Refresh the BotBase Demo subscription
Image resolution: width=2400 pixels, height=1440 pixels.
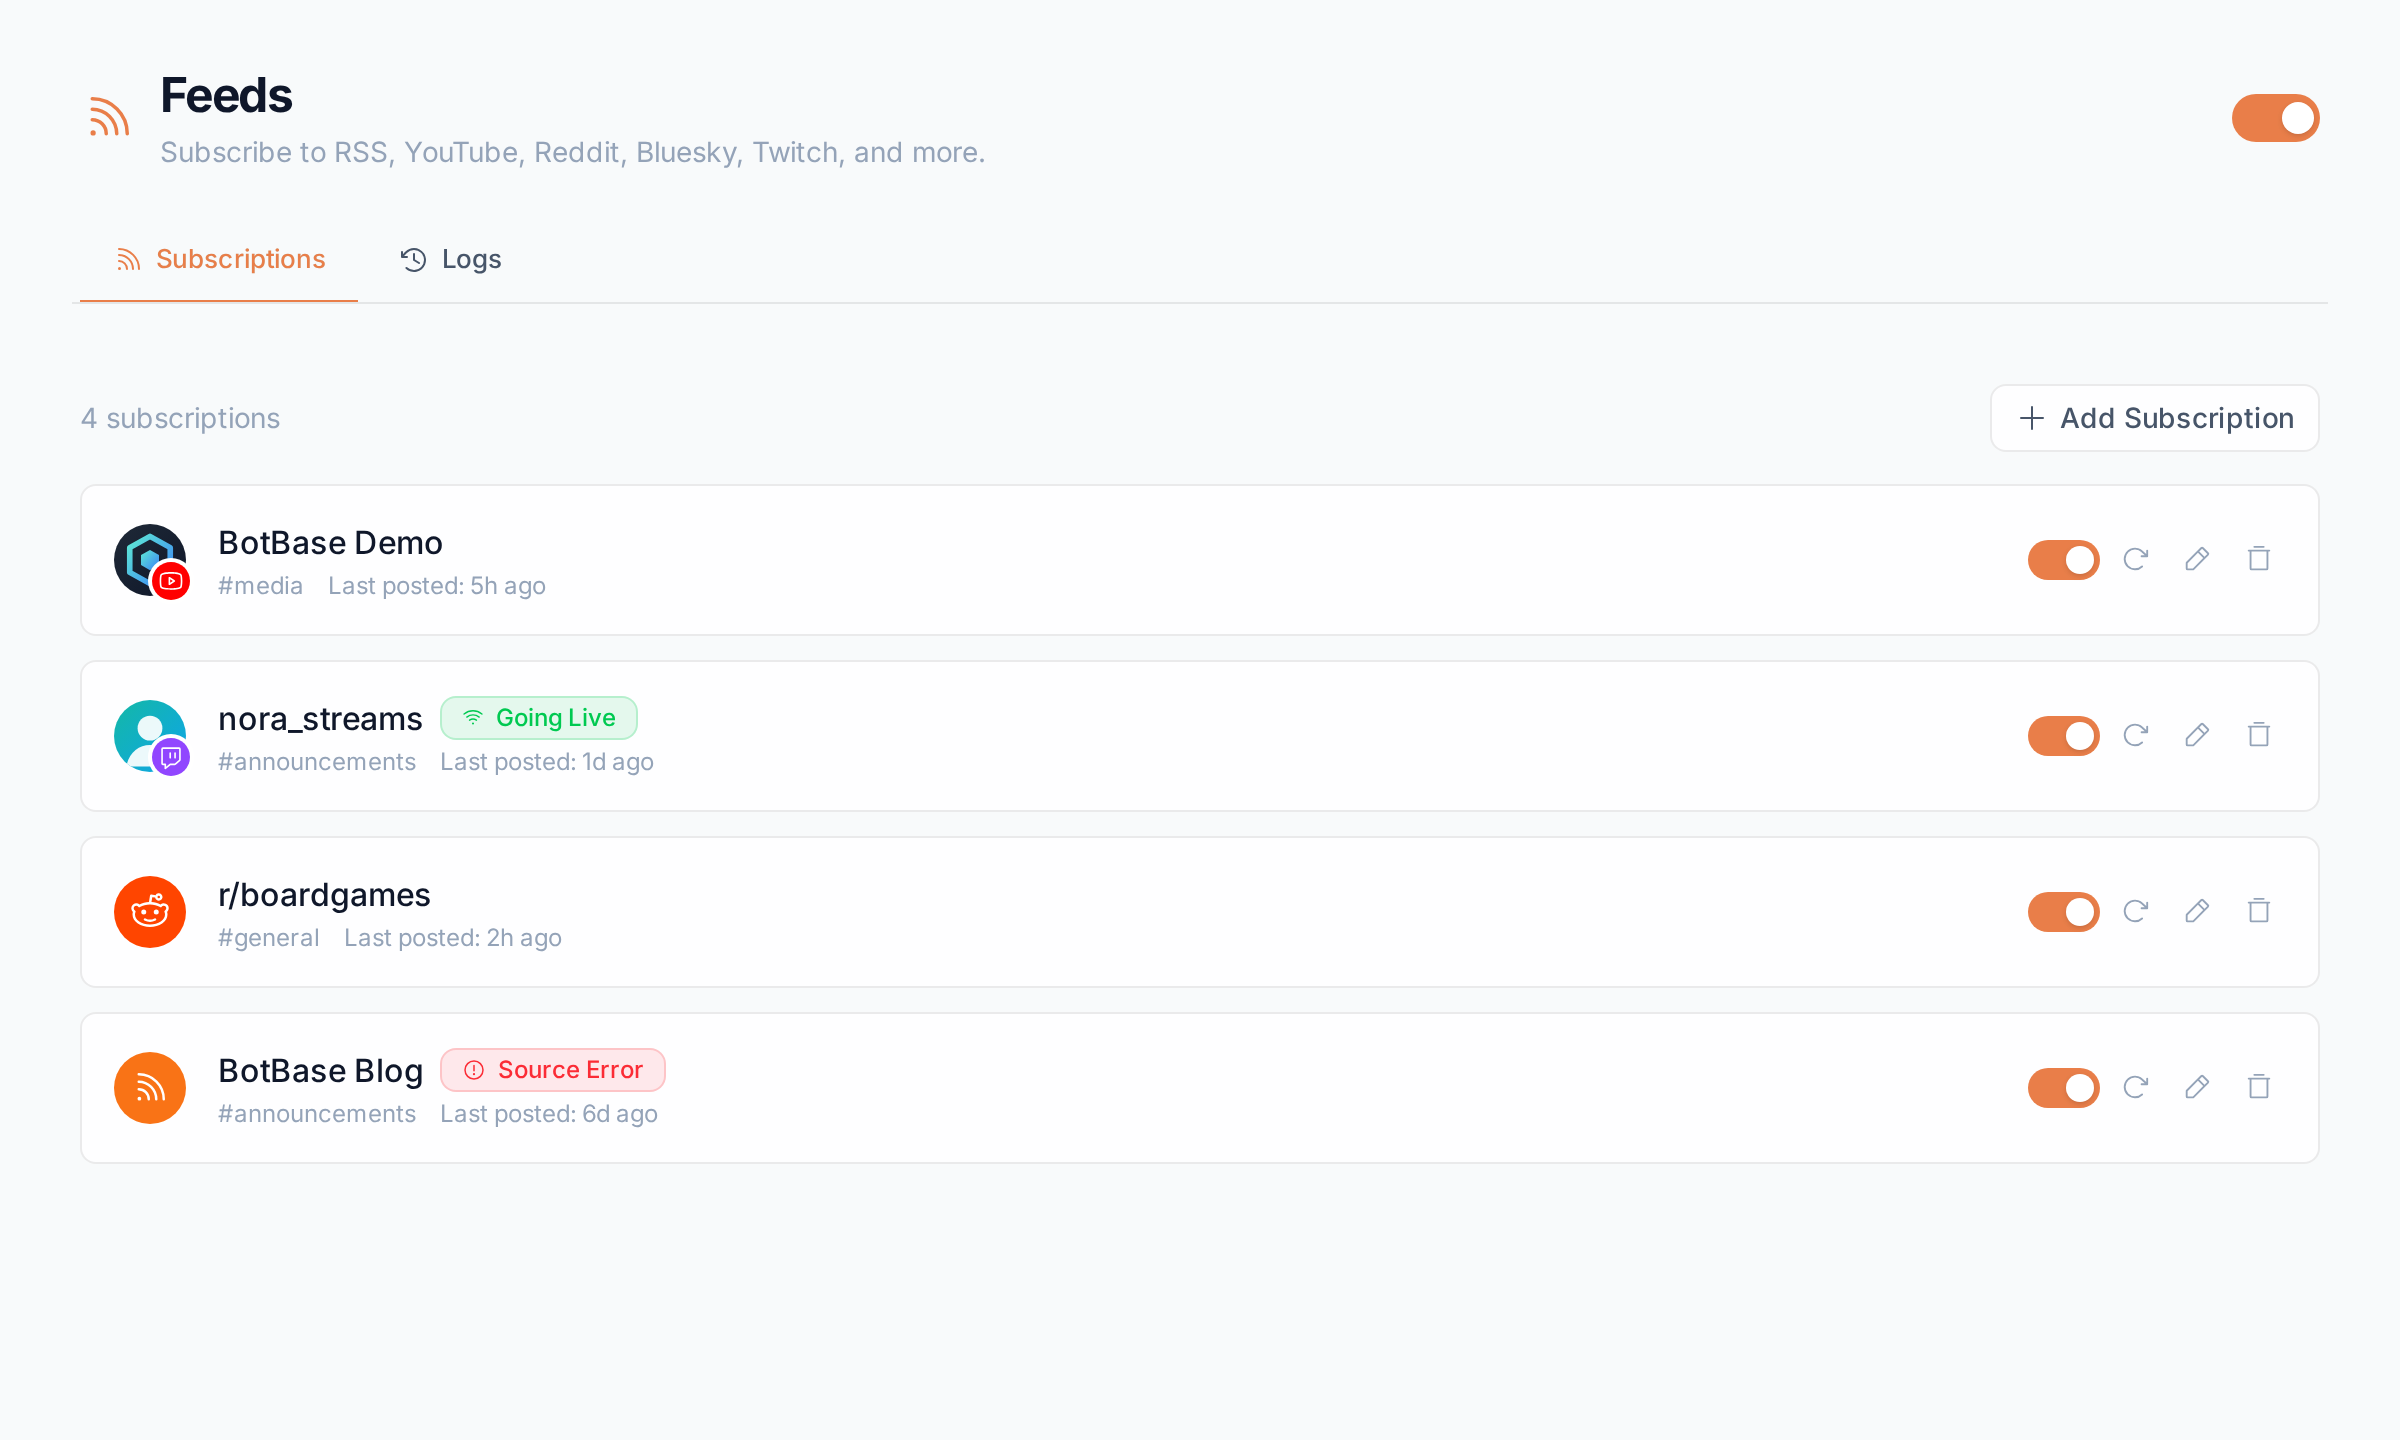click(2136, 559)
